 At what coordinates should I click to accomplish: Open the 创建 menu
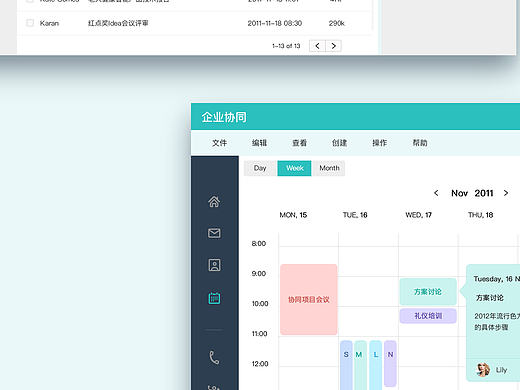pyautogui.click(x=339, y=143)
